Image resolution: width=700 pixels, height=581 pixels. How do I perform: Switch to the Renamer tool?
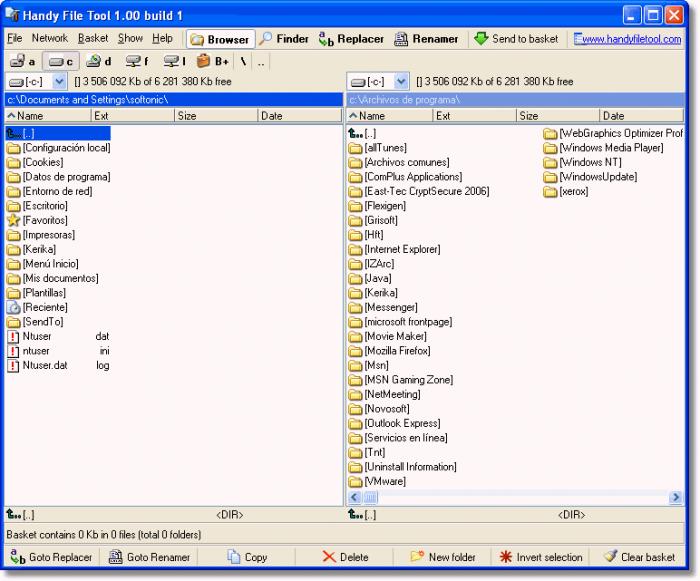[426, 39]
